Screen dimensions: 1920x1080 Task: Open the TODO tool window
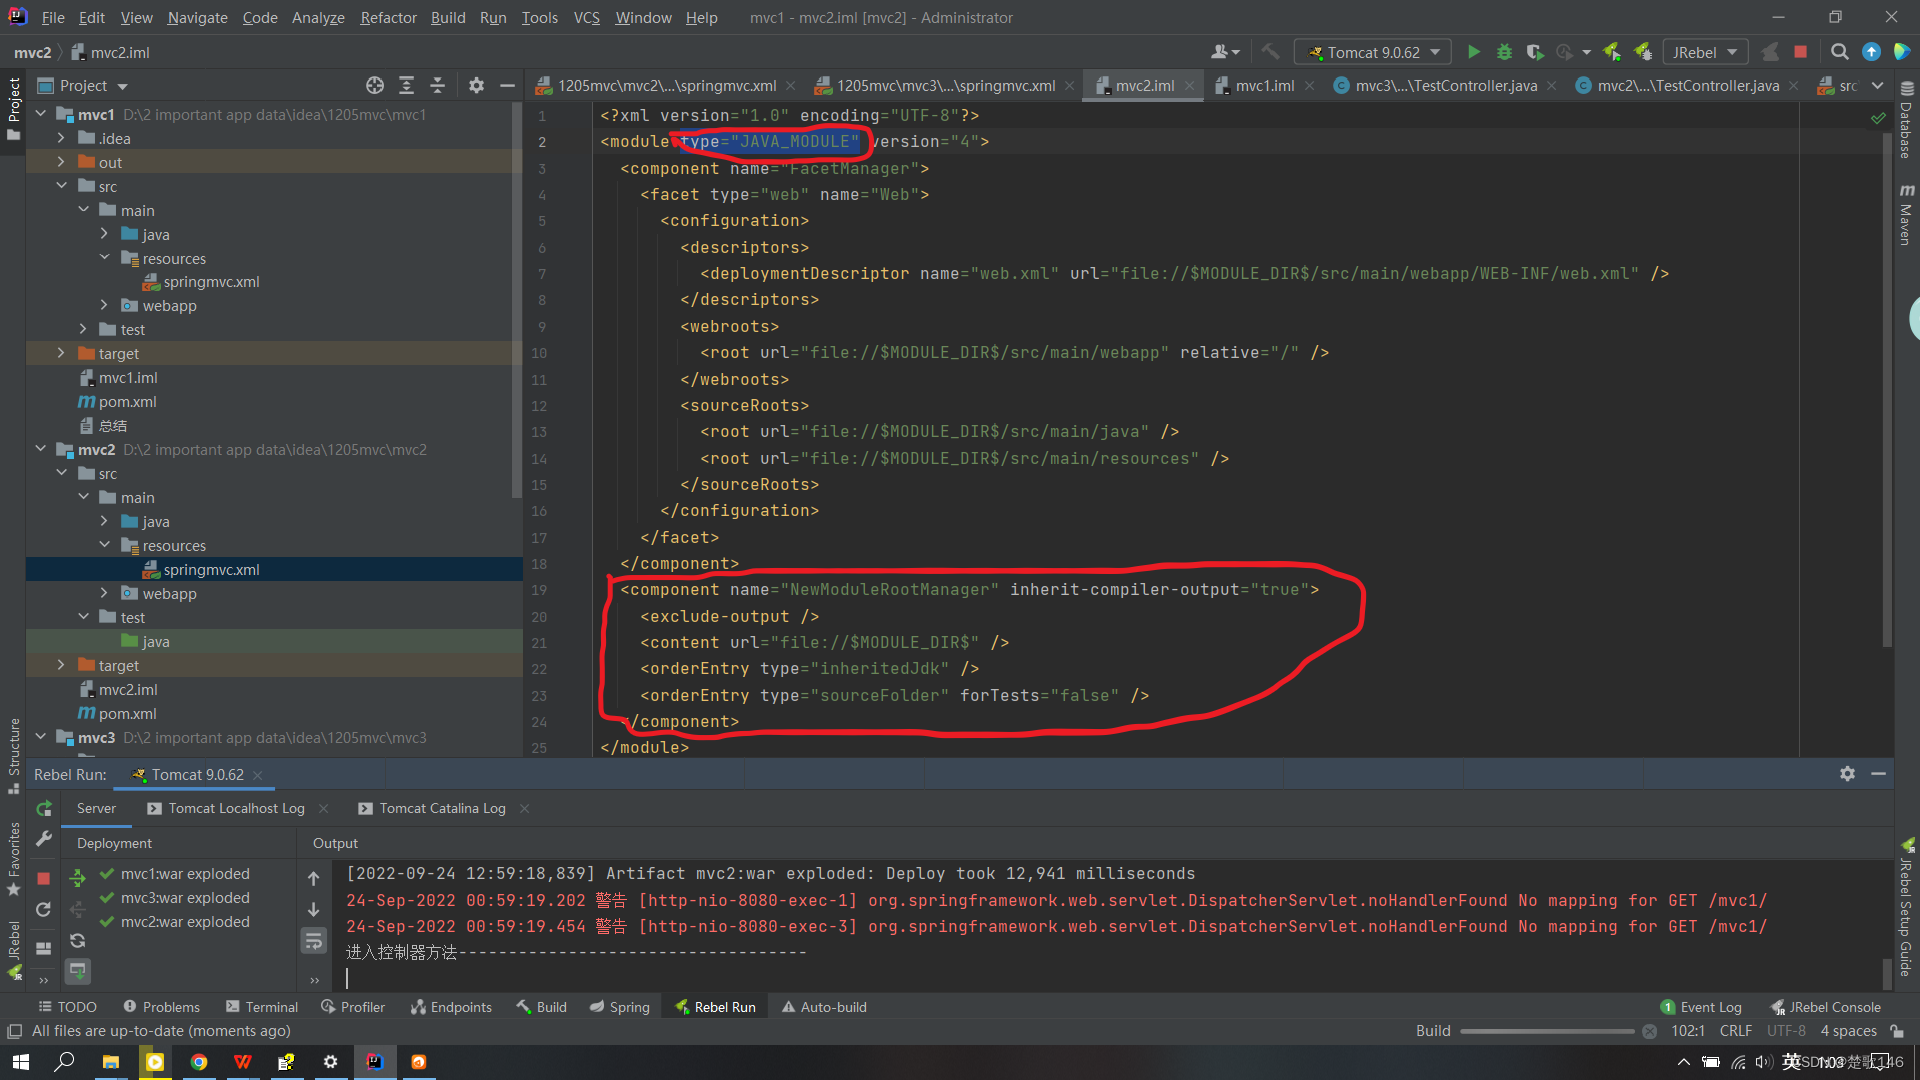[x=67, y=1006]
